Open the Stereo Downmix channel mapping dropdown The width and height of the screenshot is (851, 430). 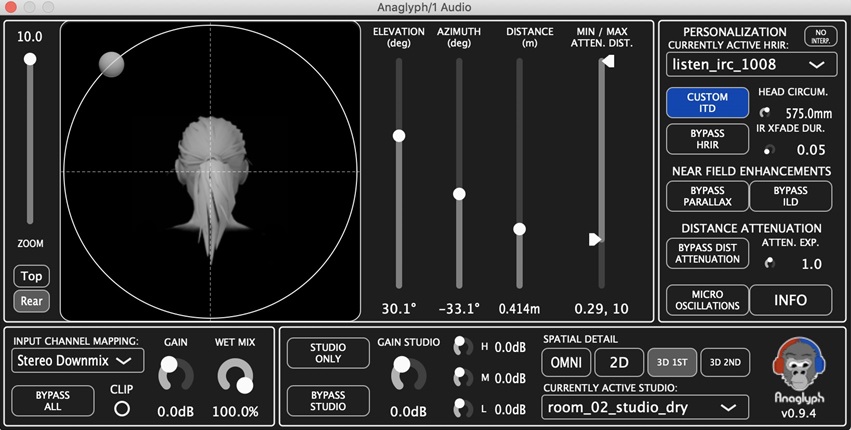pos(78,361)
